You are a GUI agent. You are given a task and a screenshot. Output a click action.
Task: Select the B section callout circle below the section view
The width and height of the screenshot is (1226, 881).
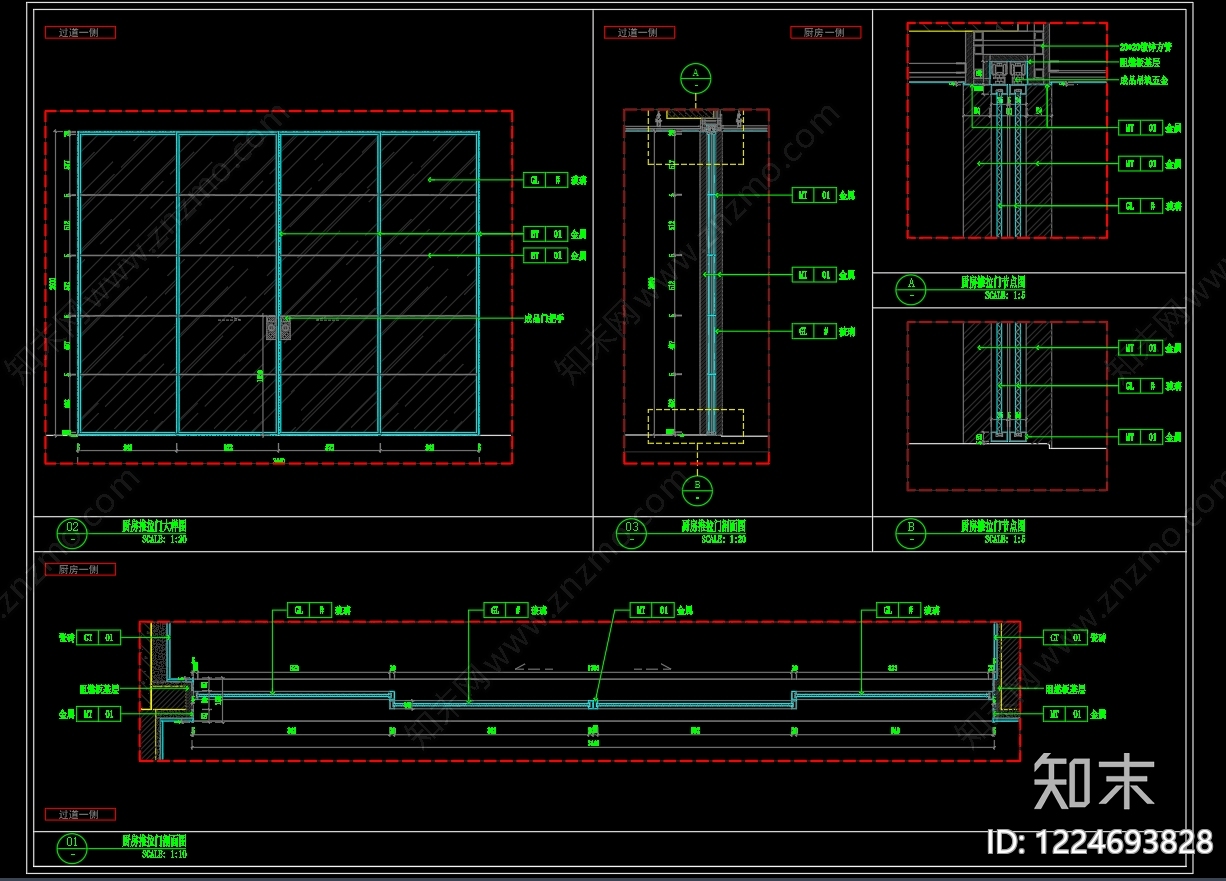(696, 490)
